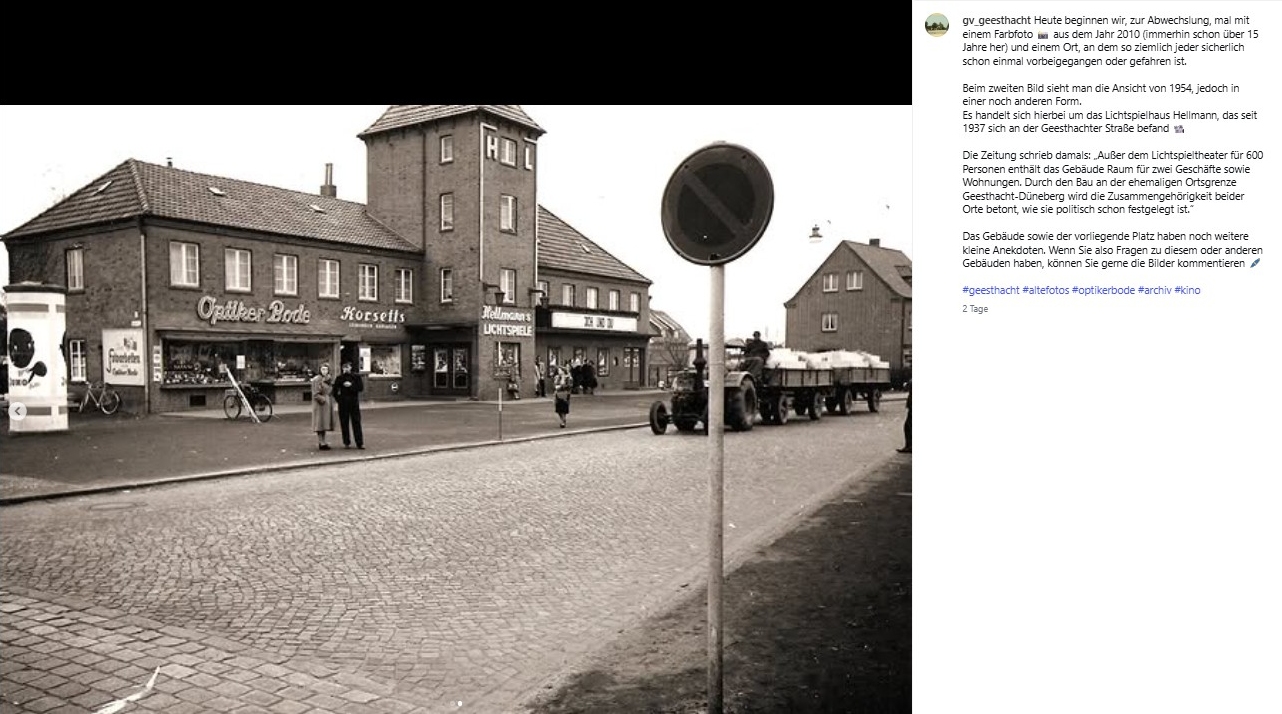
Task: Click the no-parking sign in the photo
Action: pyautogui.click(x=717, y=204)
